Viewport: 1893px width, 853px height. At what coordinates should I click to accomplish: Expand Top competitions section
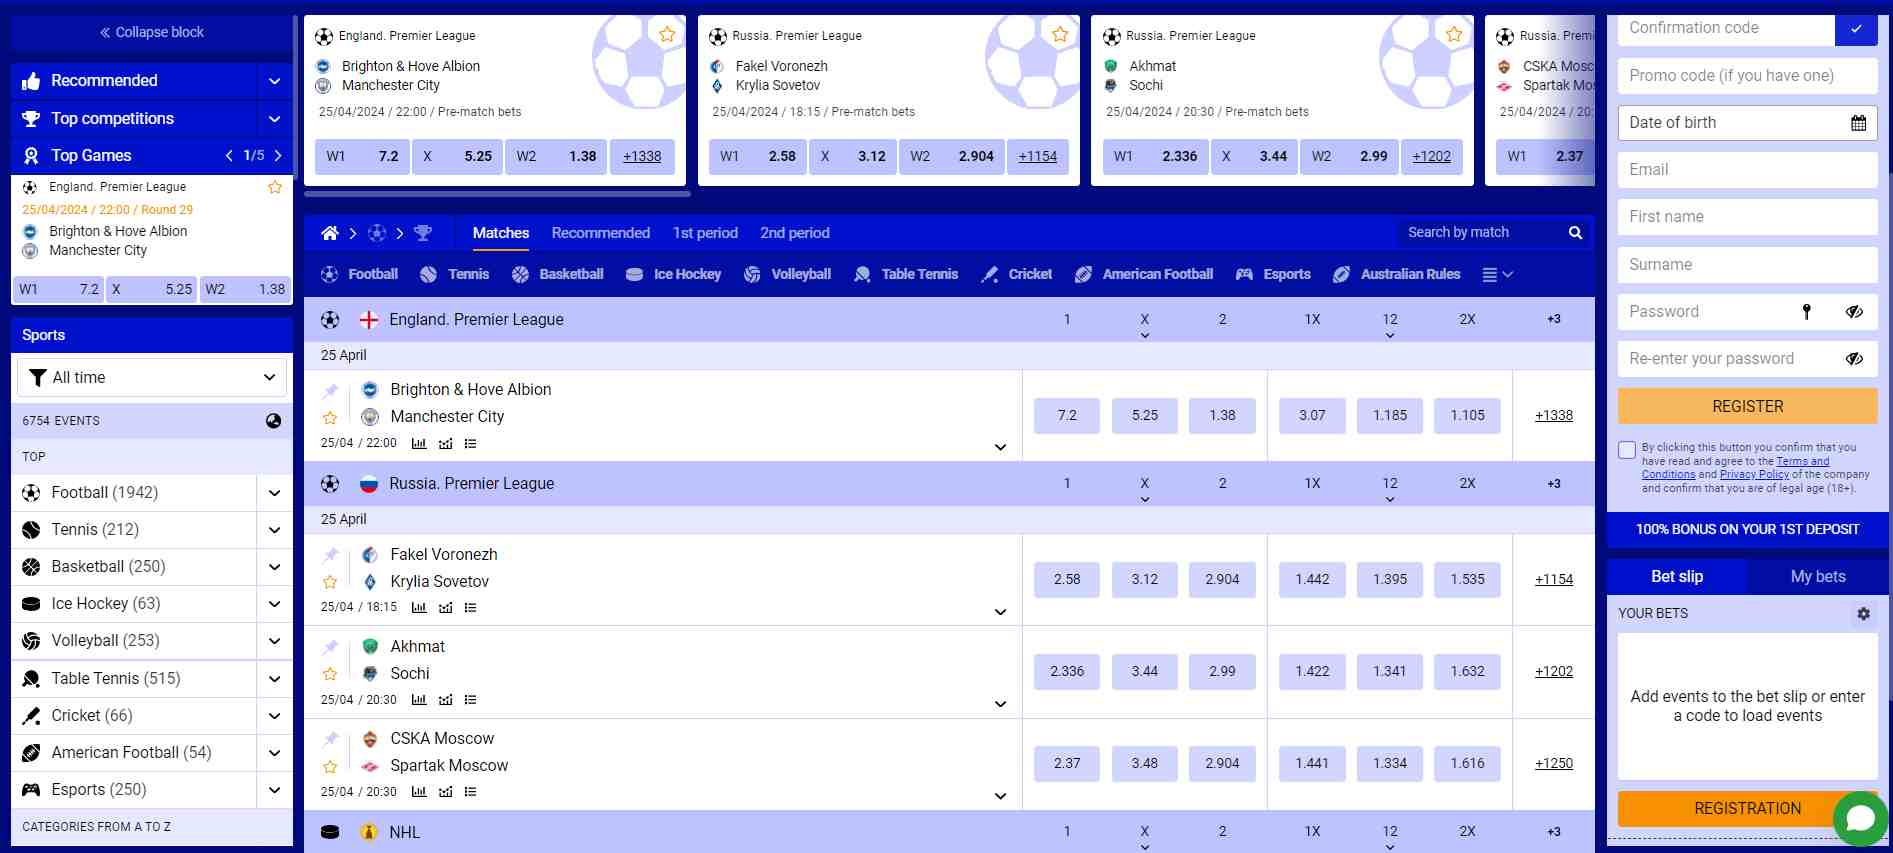pyautogui.click(x=274, y=119)
